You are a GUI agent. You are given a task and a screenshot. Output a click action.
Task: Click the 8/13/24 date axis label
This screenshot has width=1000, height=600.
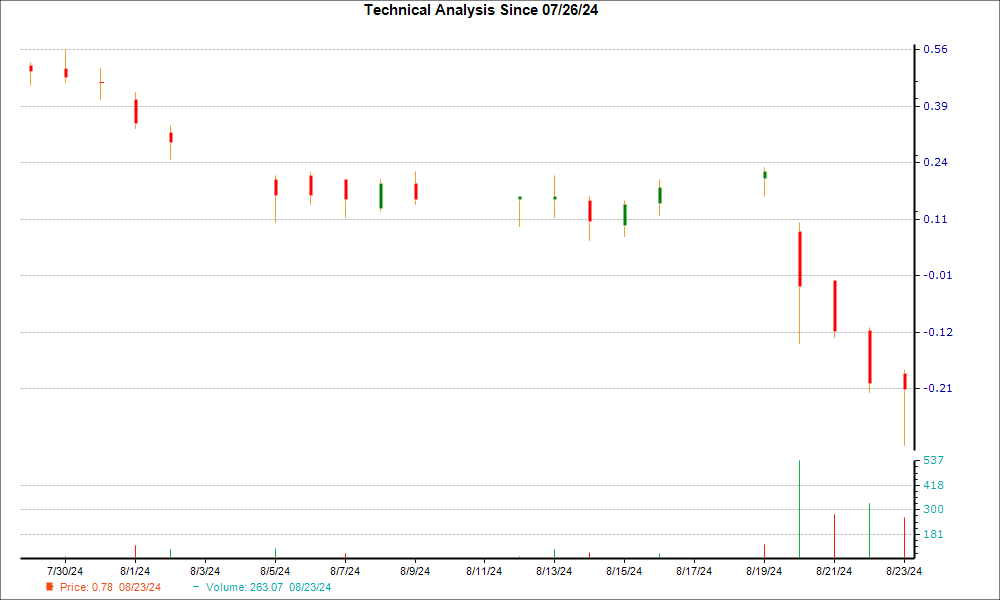[554, 571]
